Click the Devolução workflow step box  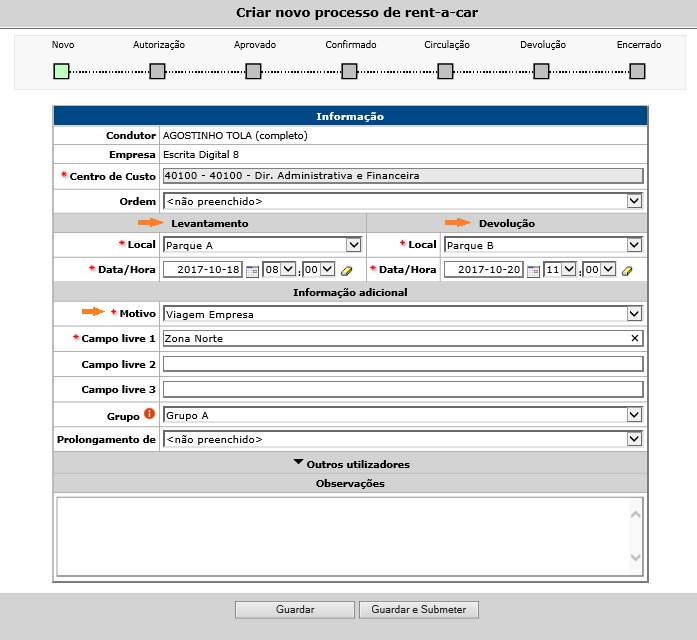point(541,71)
